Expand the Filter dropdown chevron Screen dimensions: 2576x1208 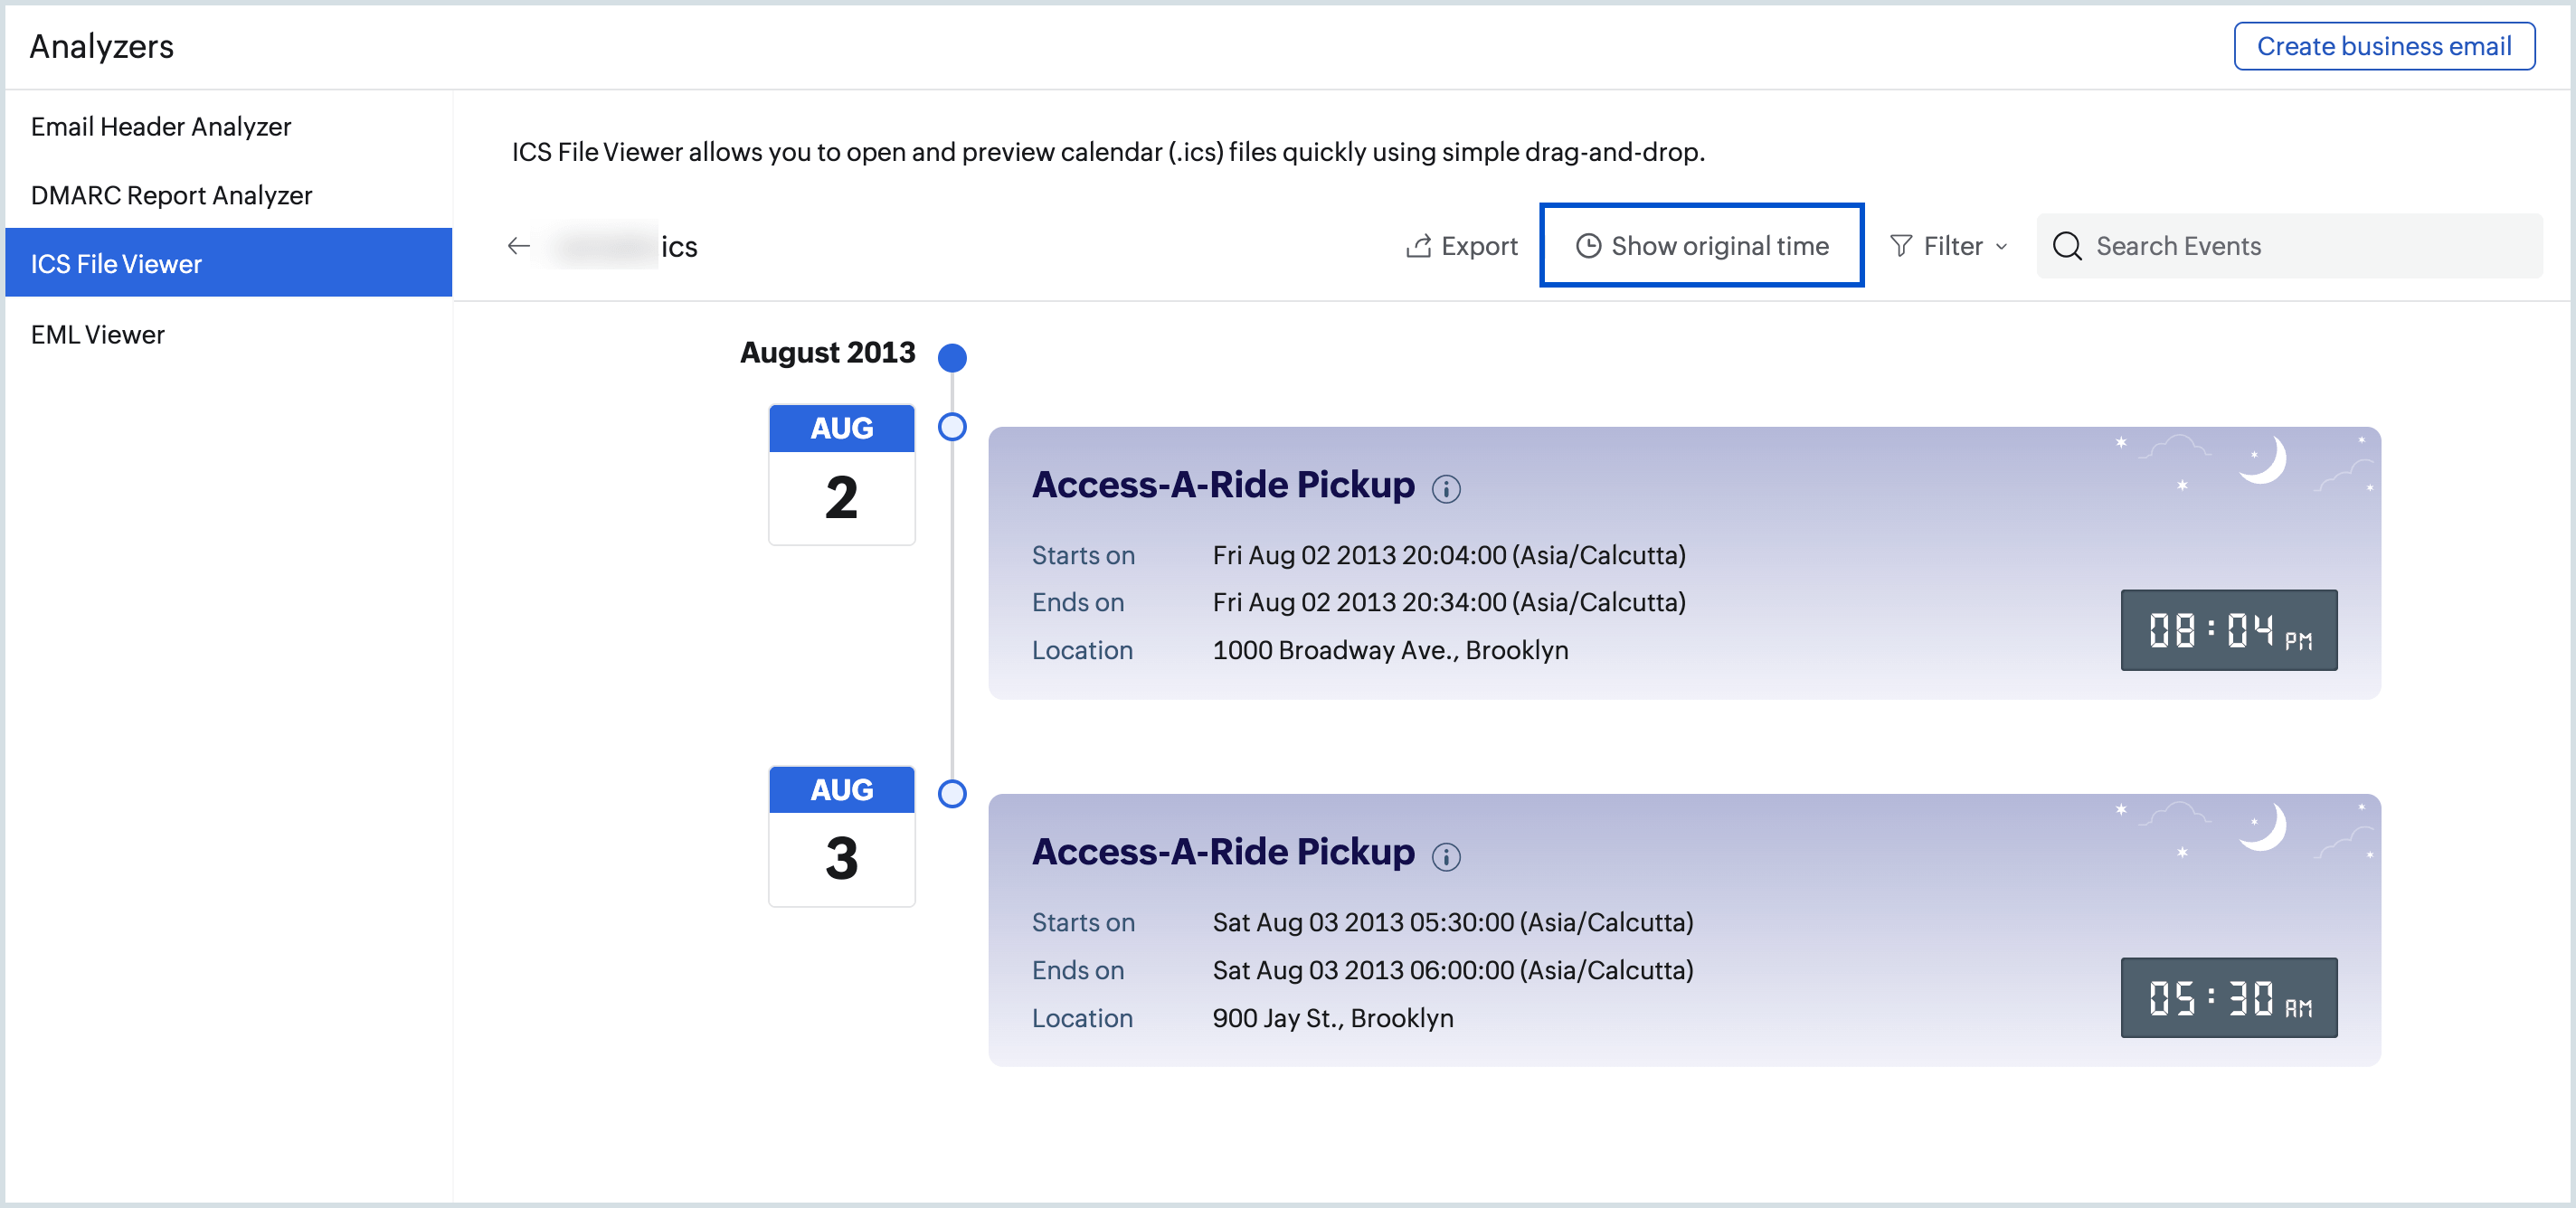pos(2001,247)
